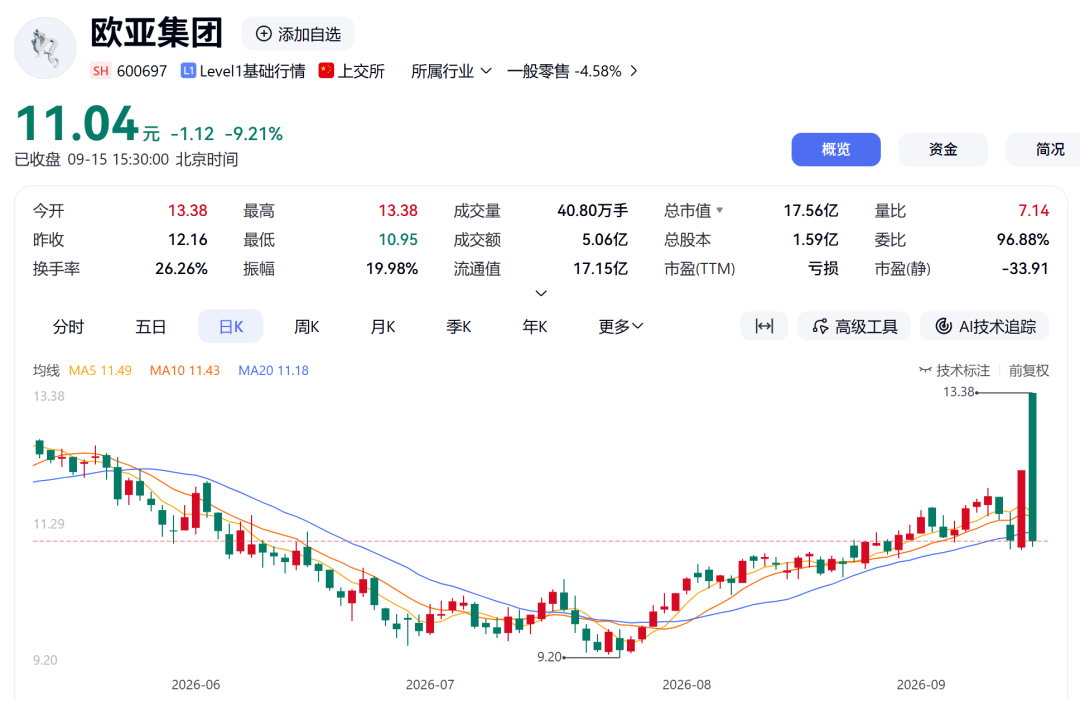Switch to the 概览 tab
Viewport: 1080px width, 701px height.
tap(835, 149)
